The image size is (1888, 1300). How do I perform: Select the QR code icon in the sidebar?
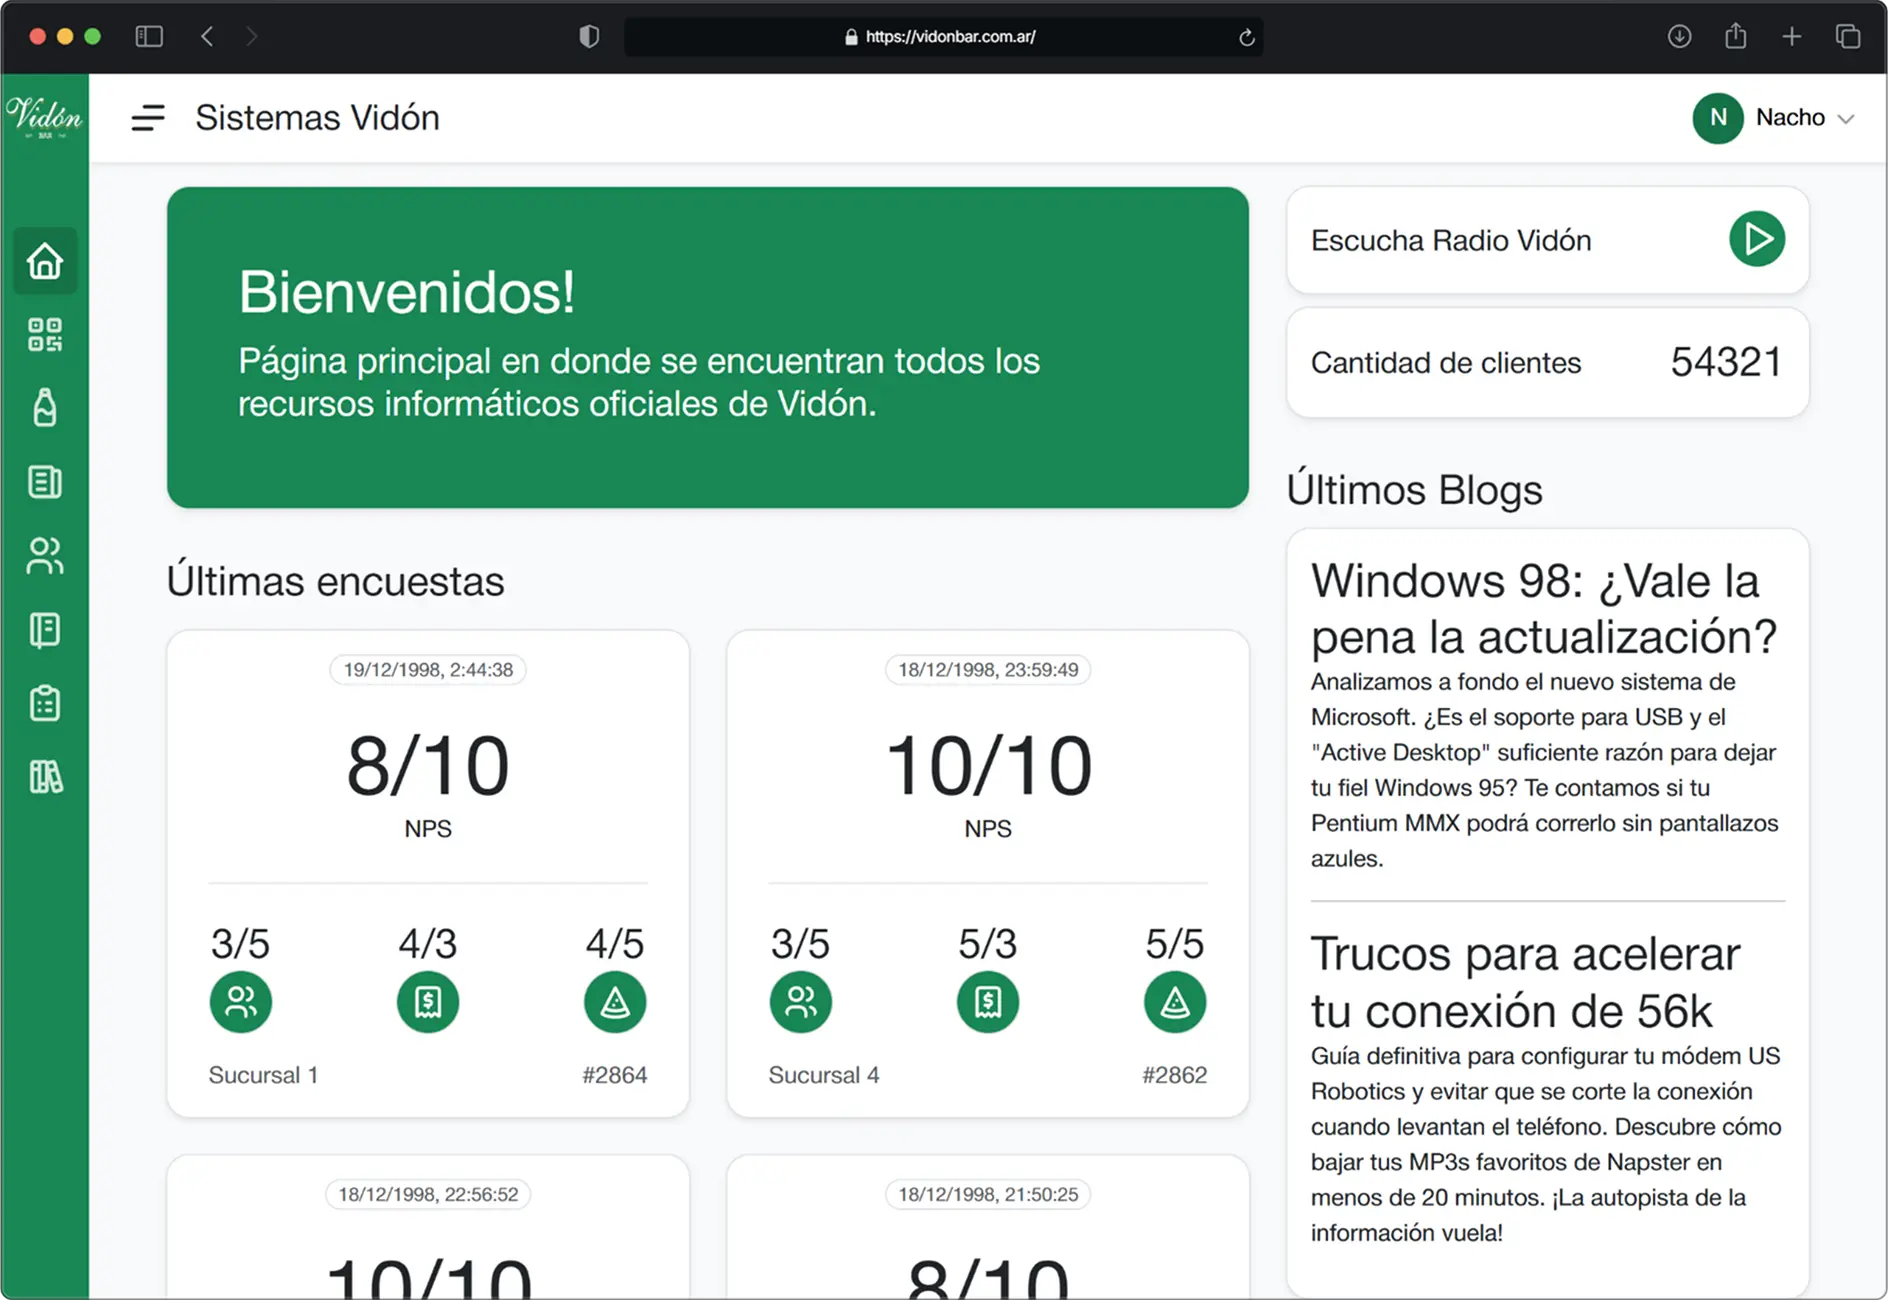point(45,335)
